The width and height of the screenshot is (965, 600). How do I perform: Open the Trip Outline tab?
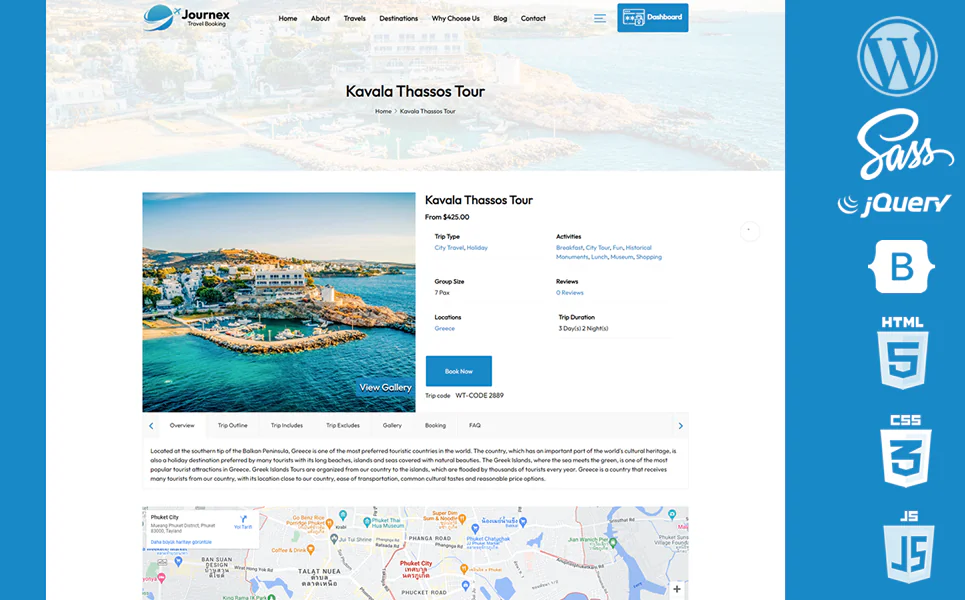[232, 425]
